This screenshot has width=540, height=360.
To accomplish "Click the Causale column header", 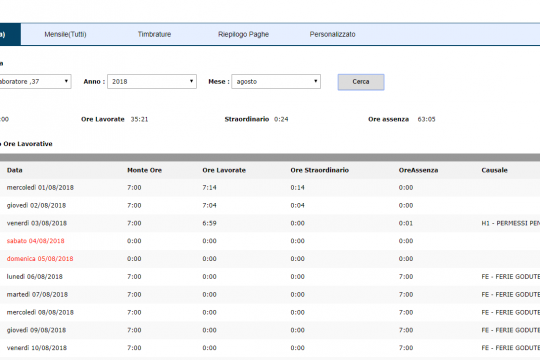I will tap(495, 170).
